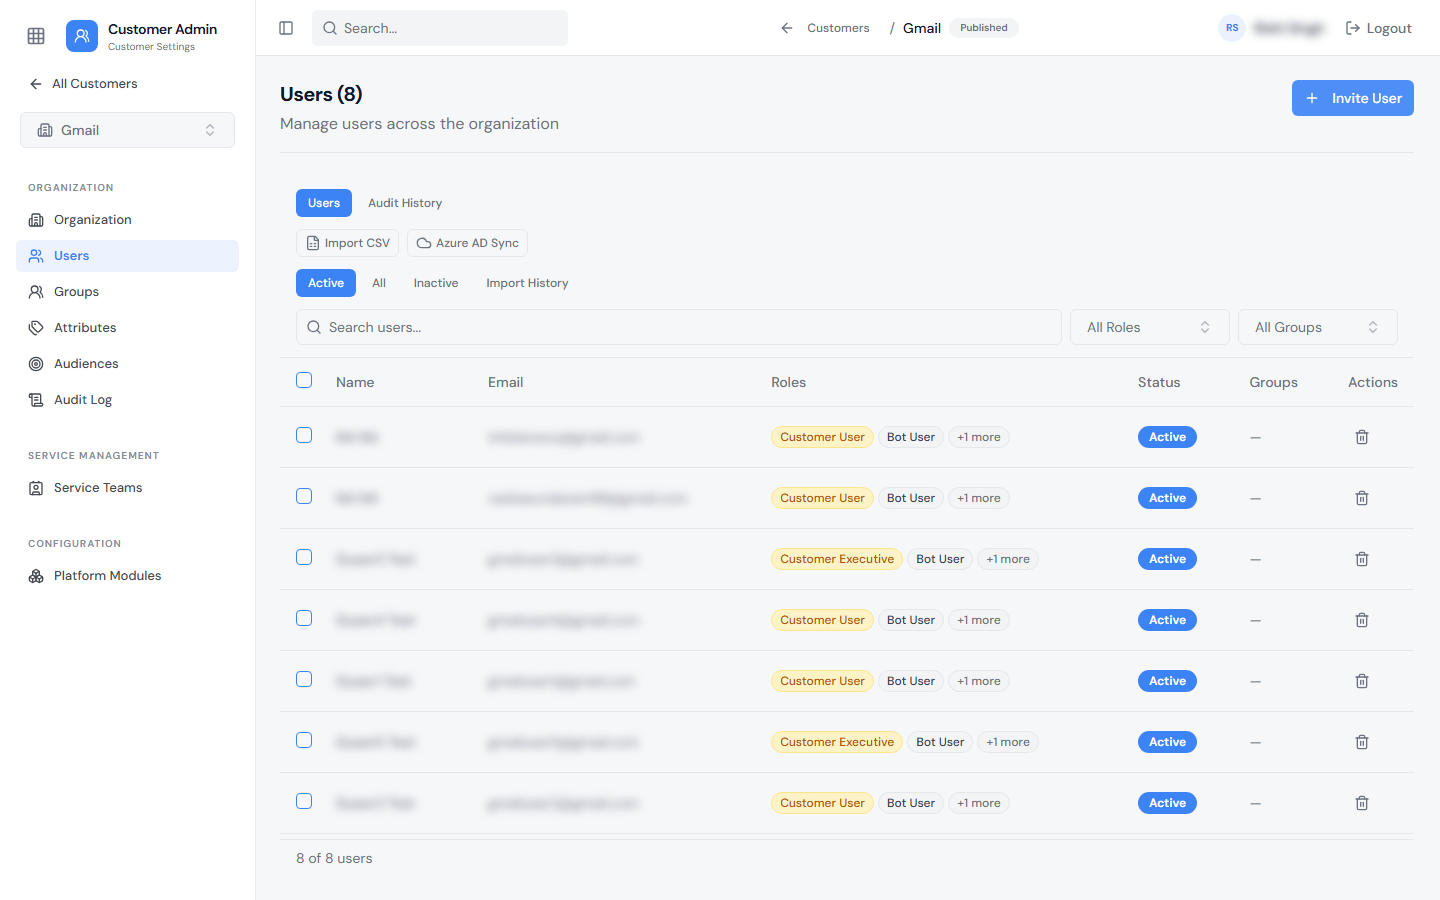
Task: Open the Attributes sidebar item
Action: click(127, 328)
